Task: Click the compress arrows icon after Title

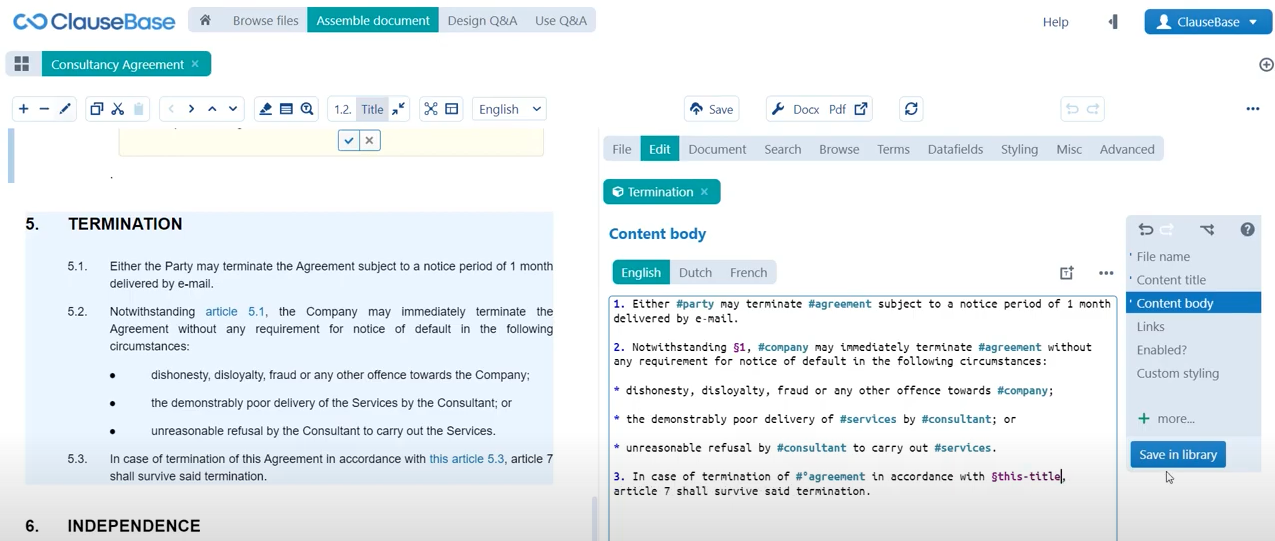Action: click(x=398, y=109)
